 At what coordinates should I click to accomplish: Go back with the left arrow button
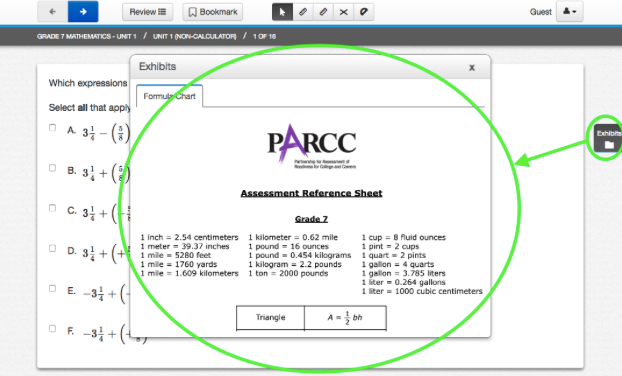(53, 12)
